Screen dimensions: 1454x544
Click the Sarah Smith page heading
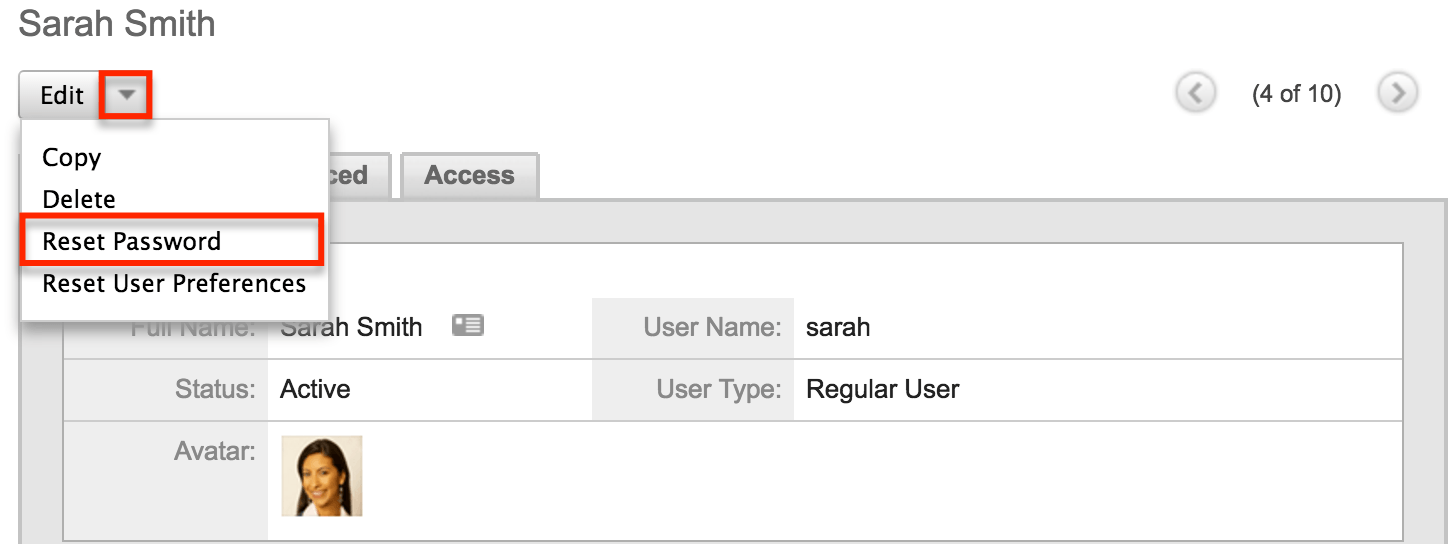[117, 23]
